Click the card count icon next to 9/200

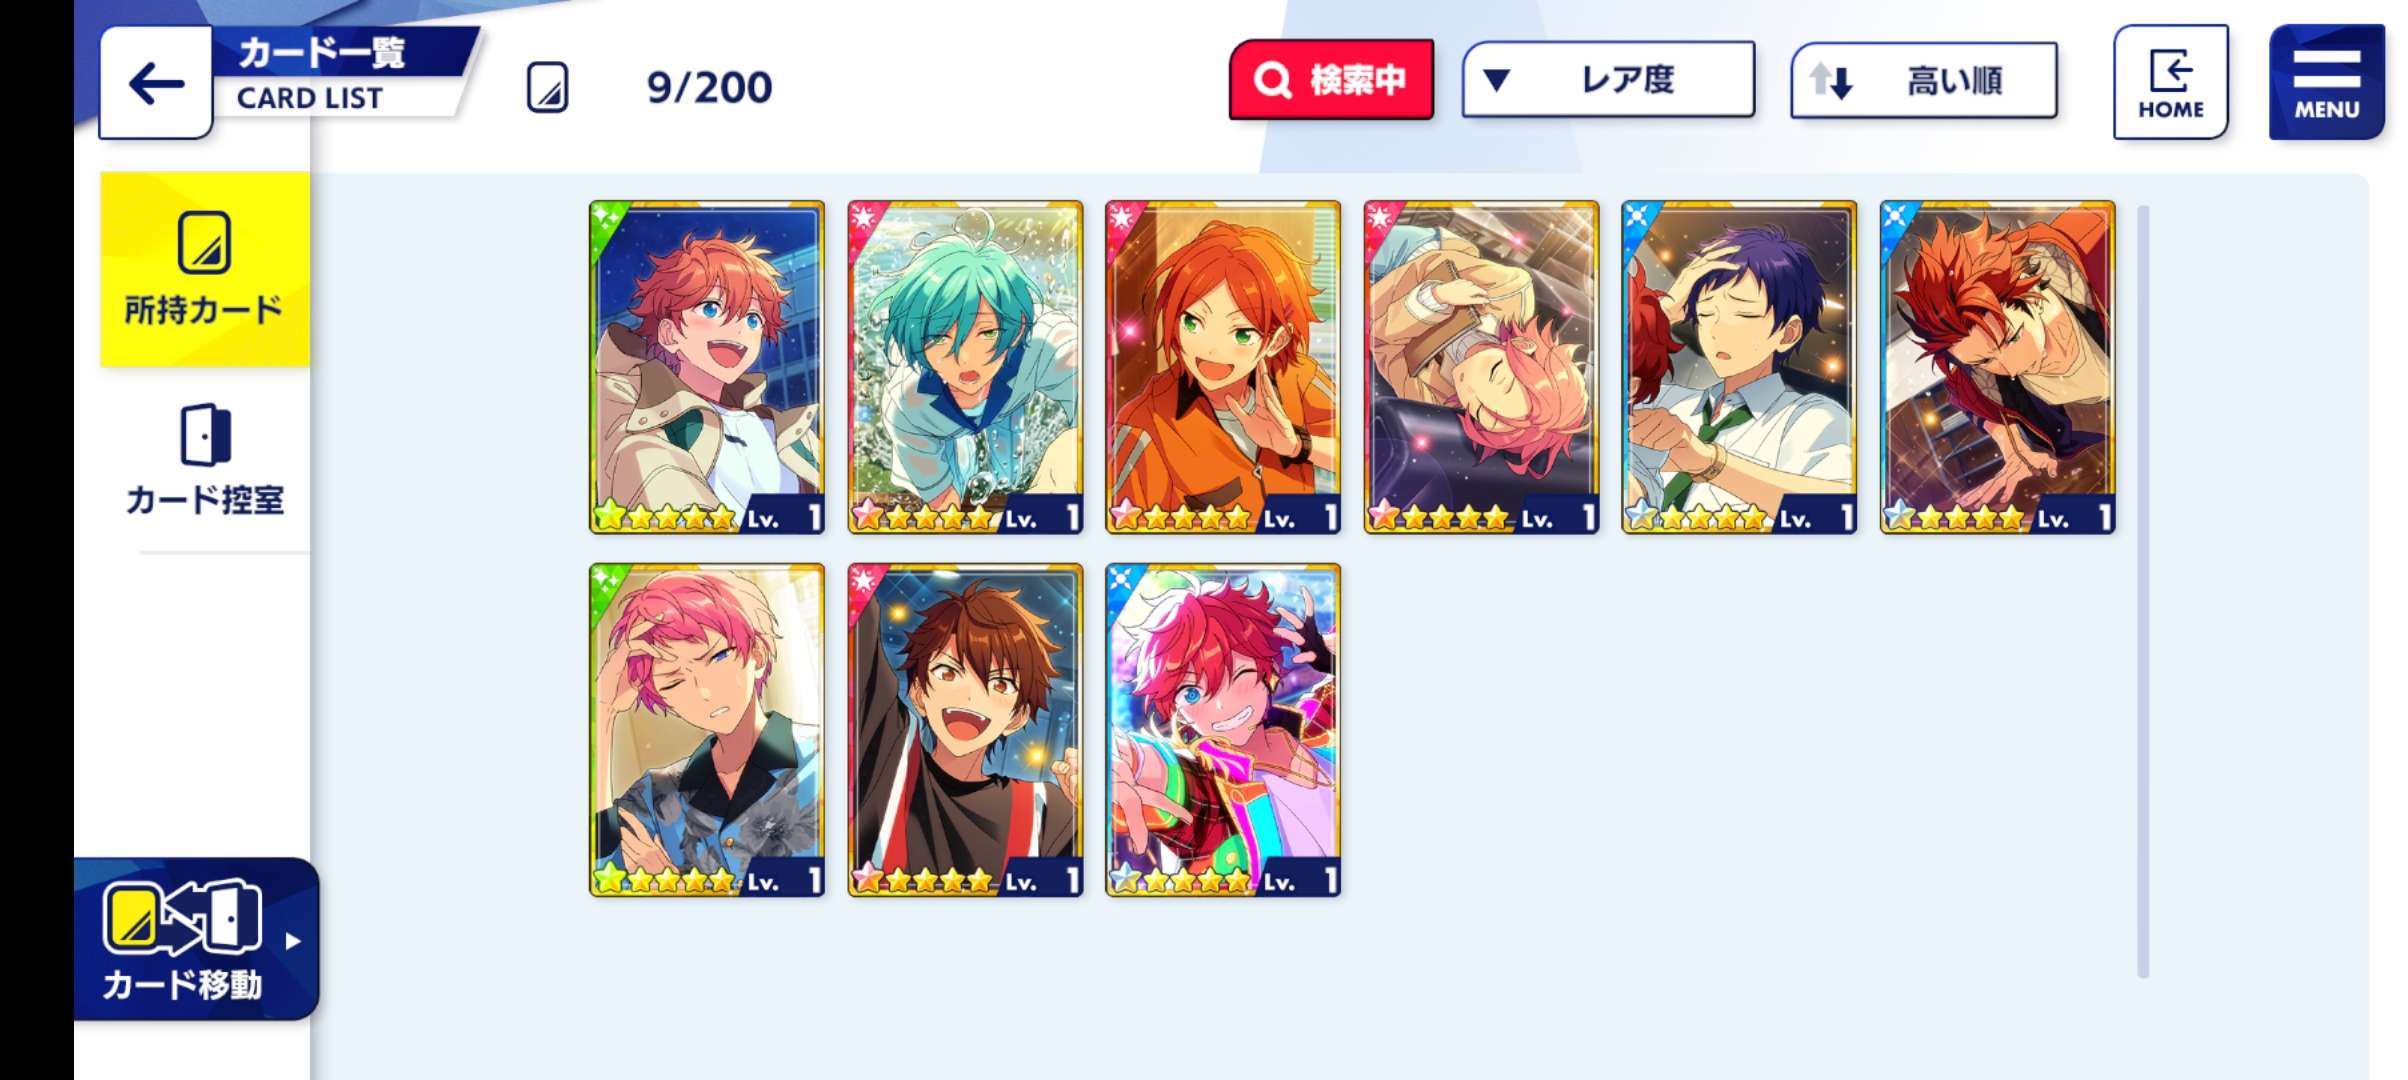pyautogui.click(x=548, y=87)
